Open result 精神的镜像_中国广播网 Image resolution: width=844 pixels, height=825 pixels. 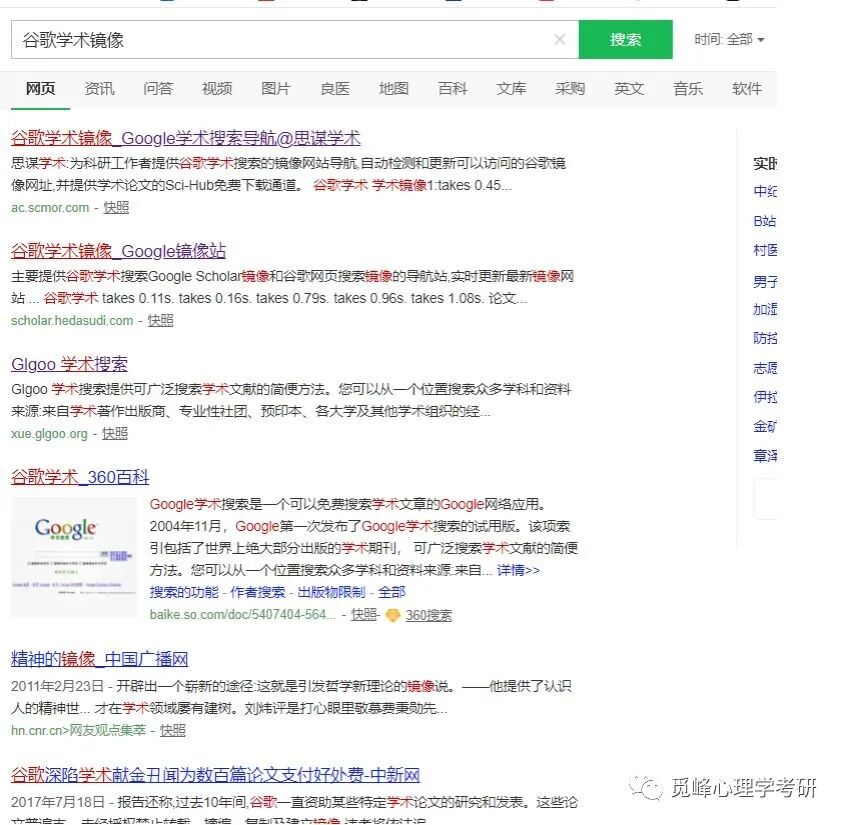pyautogui.click(x=100, y=659)
